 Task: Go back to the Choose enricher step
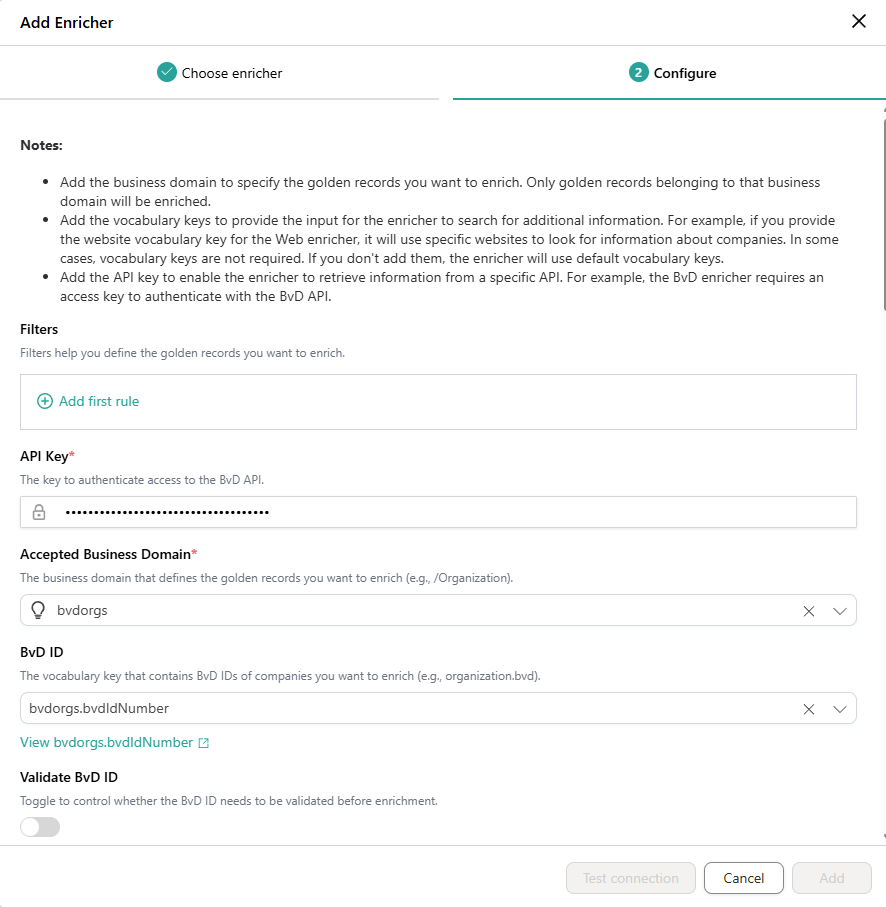[x=219, y=73]
